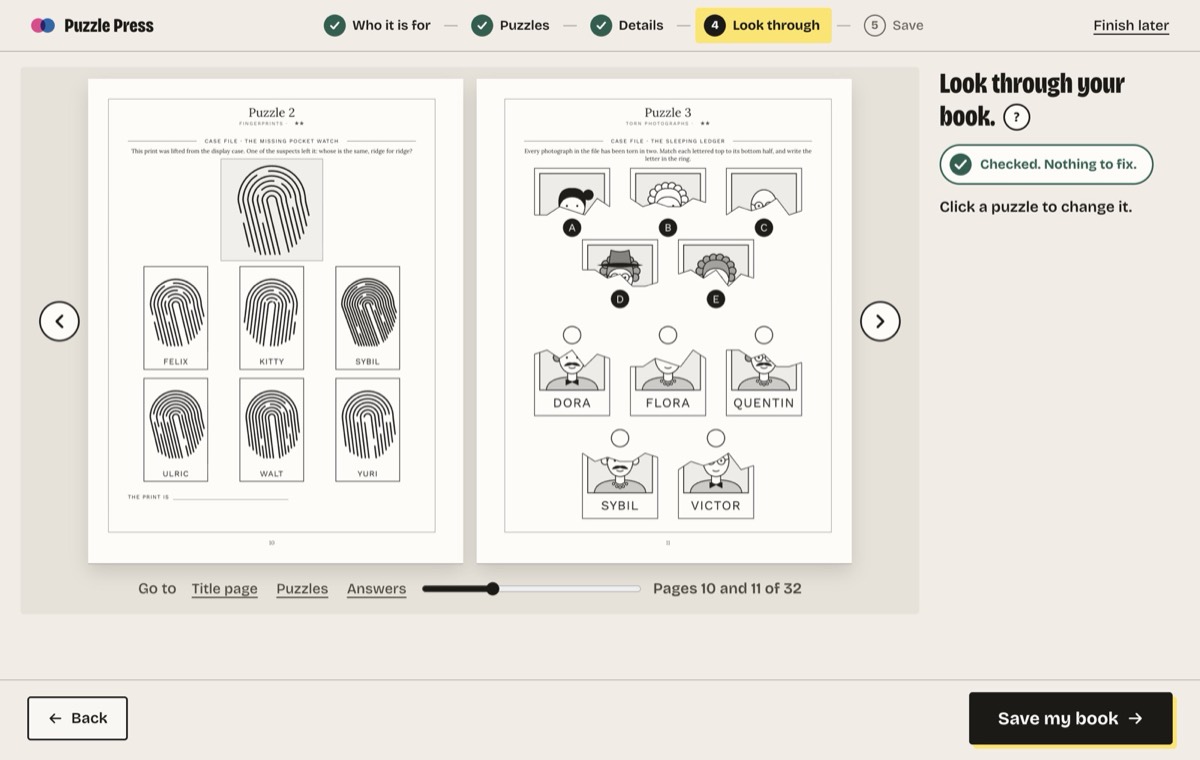Click the 'Puzzle 3' page title
This screenshot has width=1200, height=760.
pyautogui.click(x=668, y=113)
